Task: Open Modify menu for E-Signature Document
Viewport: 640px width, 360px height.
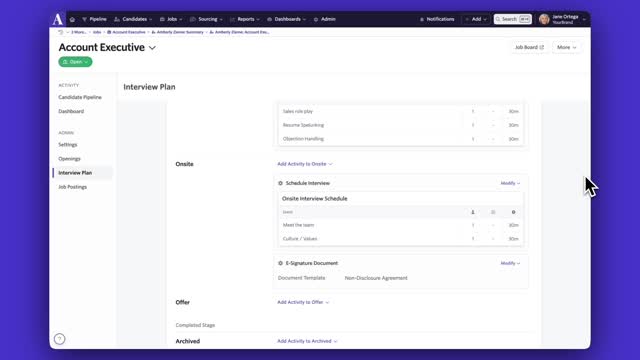Action: click(x=510, y=263)
